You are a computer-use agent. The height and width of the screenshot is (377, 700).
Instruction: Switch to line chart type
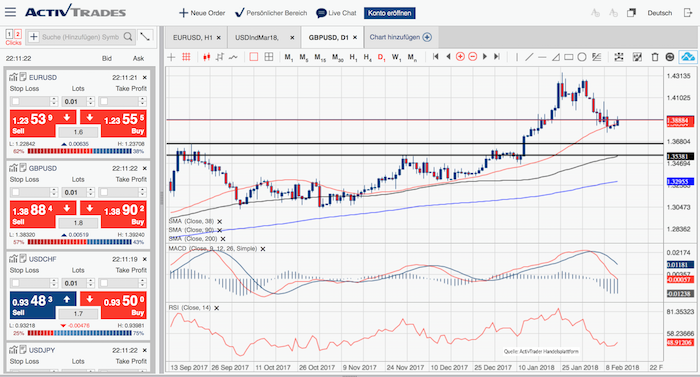pos(233,57)
